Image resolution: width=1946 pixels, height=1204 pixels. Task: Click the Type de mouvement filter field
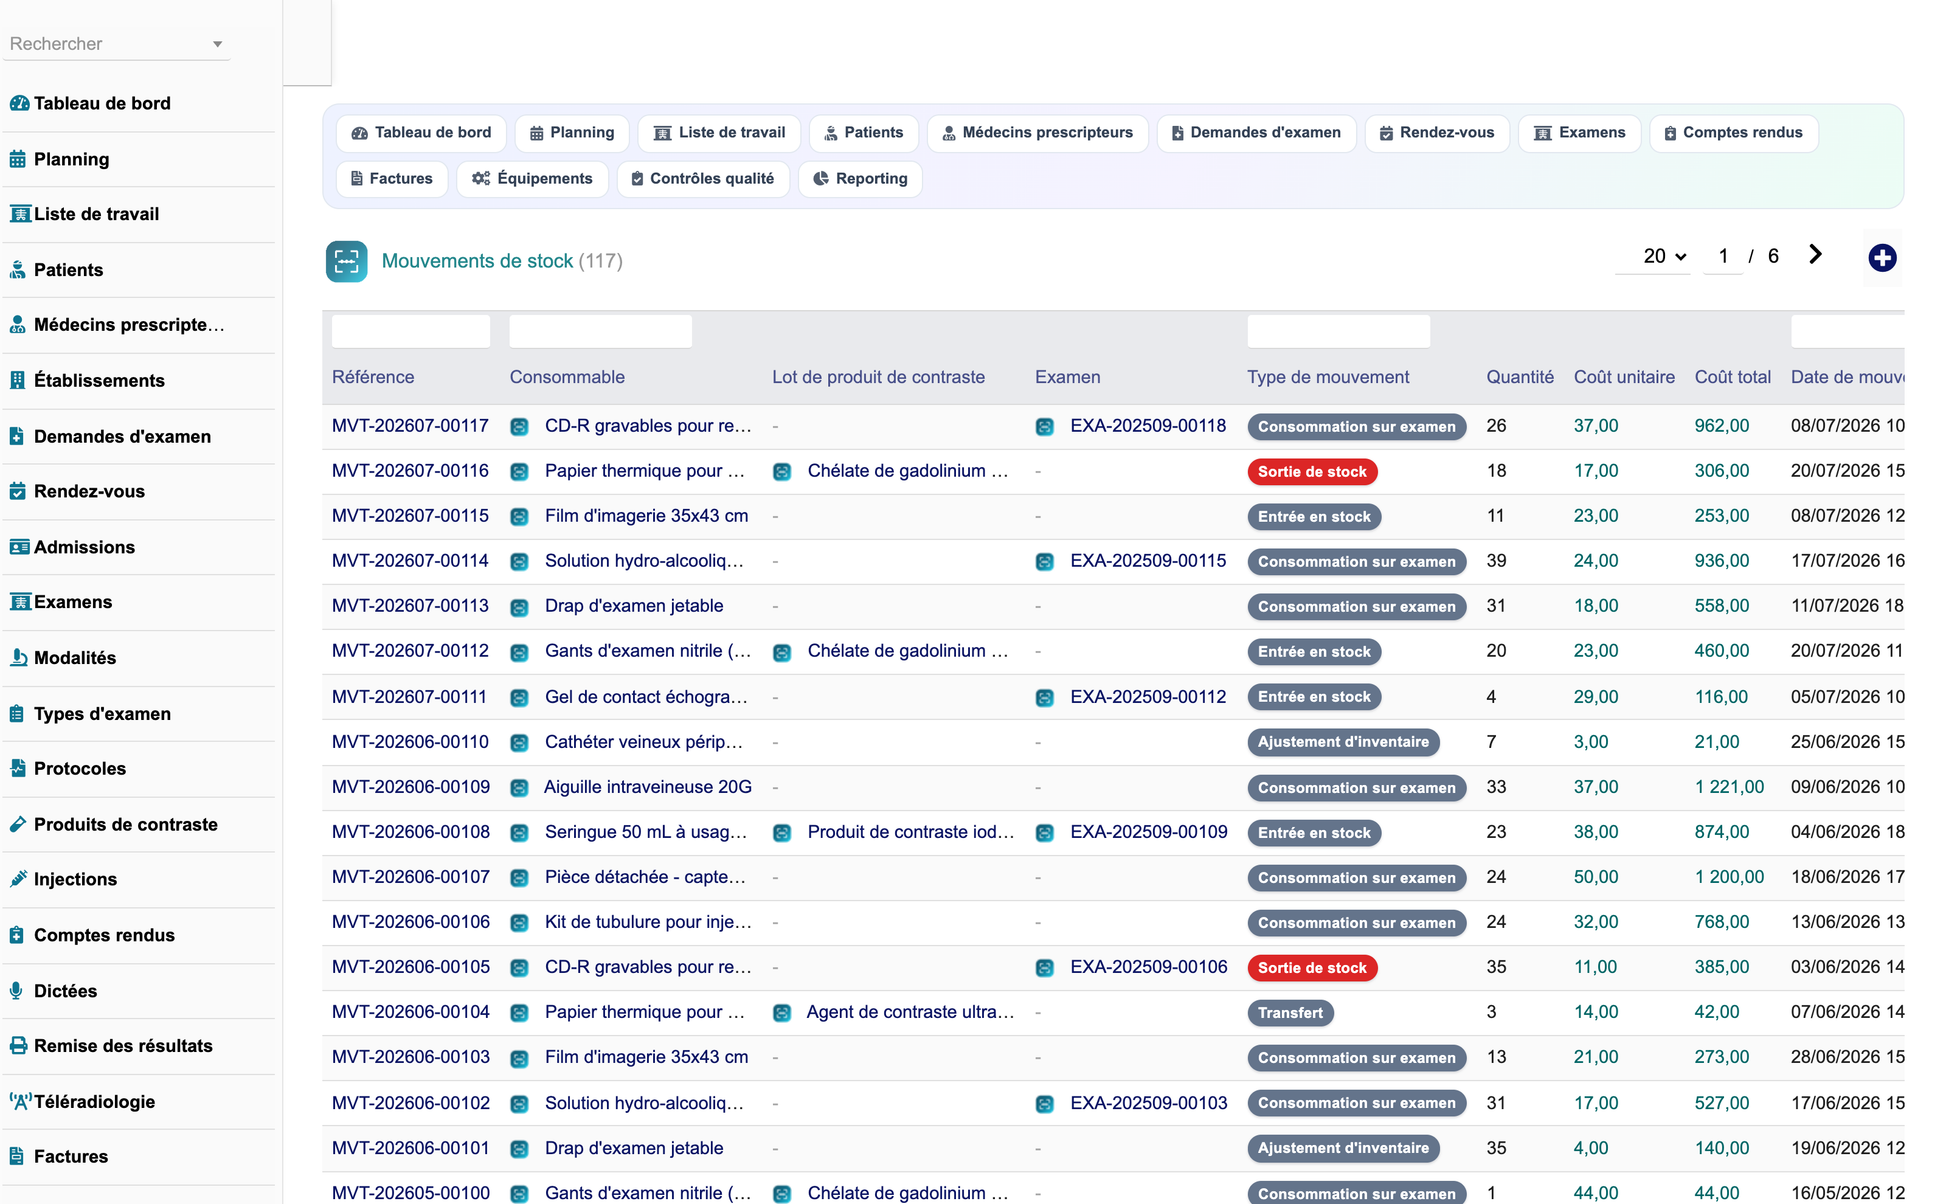point(1338,331)
